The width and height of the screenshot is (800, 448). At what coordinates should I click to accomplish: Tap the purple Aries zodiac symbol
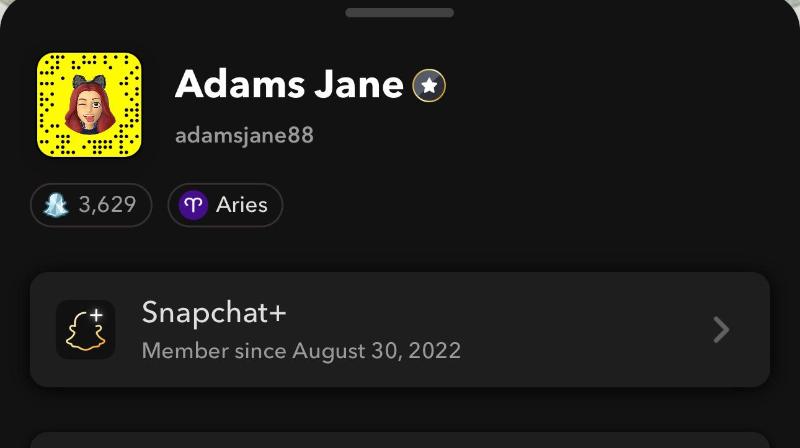pos(193,205)
